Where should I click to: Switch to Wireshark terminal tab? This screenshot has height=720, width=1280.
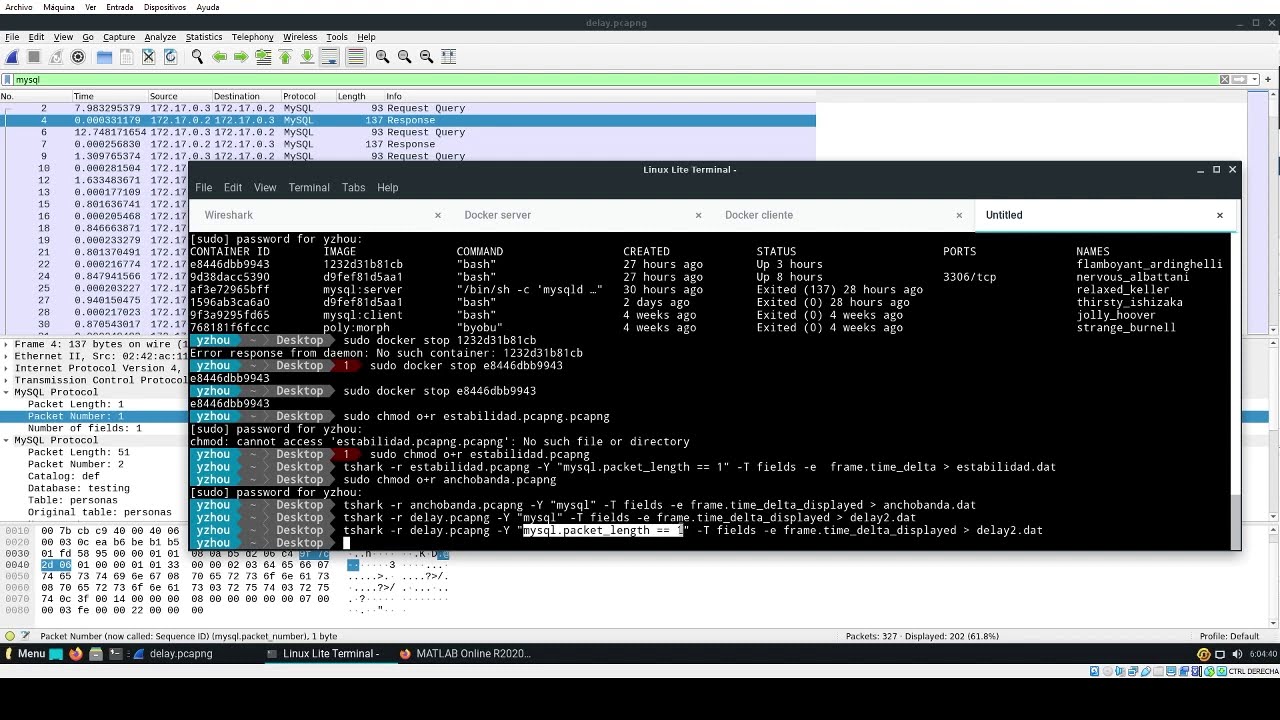pos(228,215)
